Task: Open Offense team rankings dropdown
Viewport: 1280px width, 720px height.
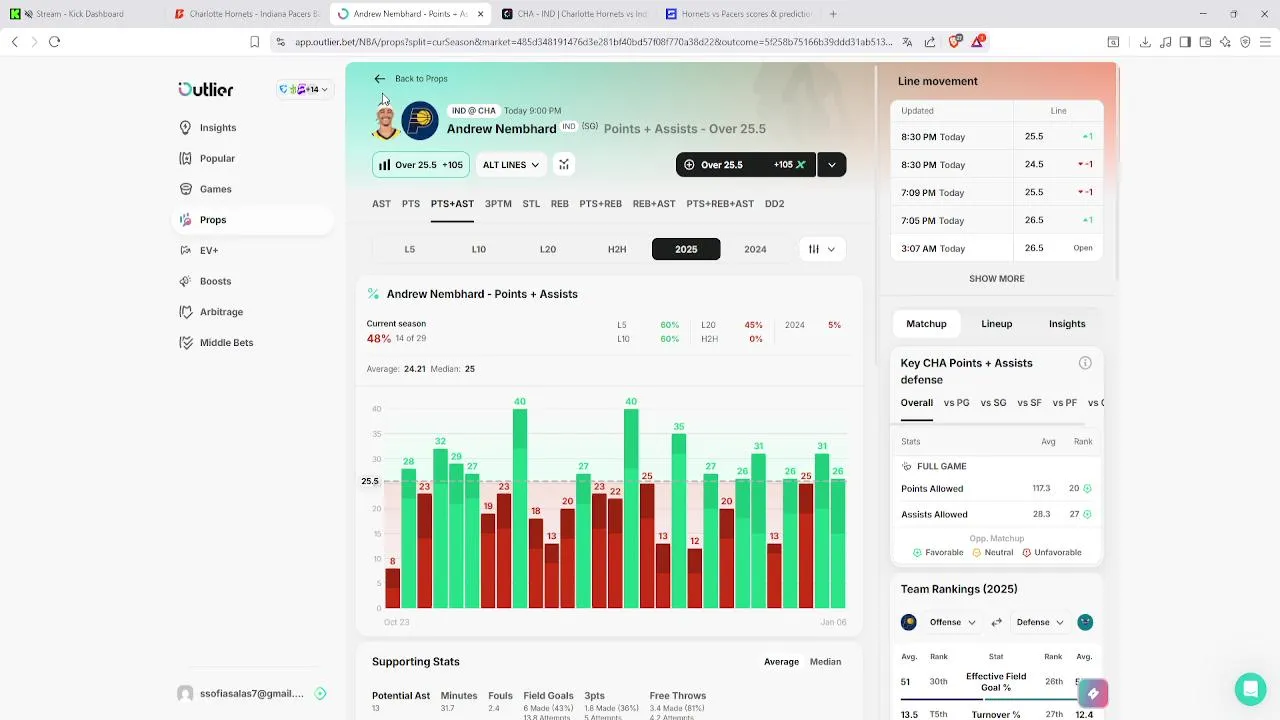Action: 952,622
